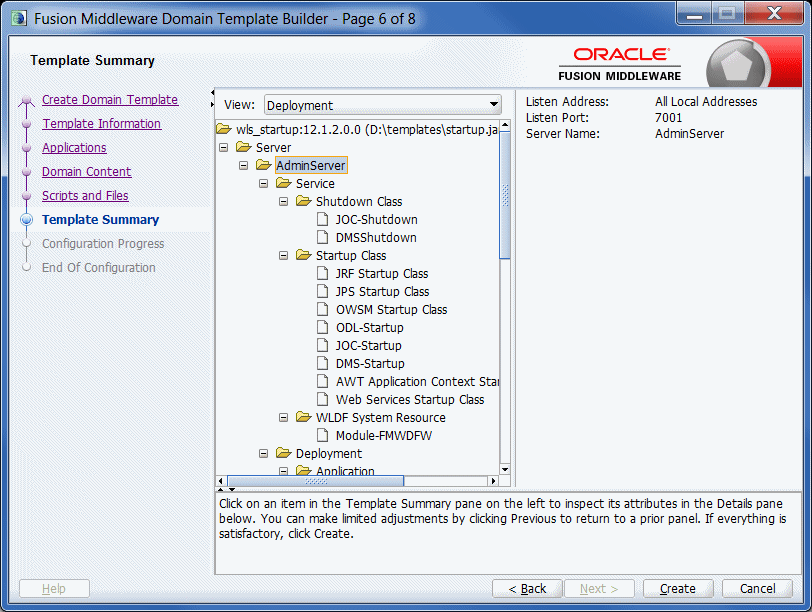Screen dimensions: 812x612
Task: Click the Back button
Action: coord(527,589)
